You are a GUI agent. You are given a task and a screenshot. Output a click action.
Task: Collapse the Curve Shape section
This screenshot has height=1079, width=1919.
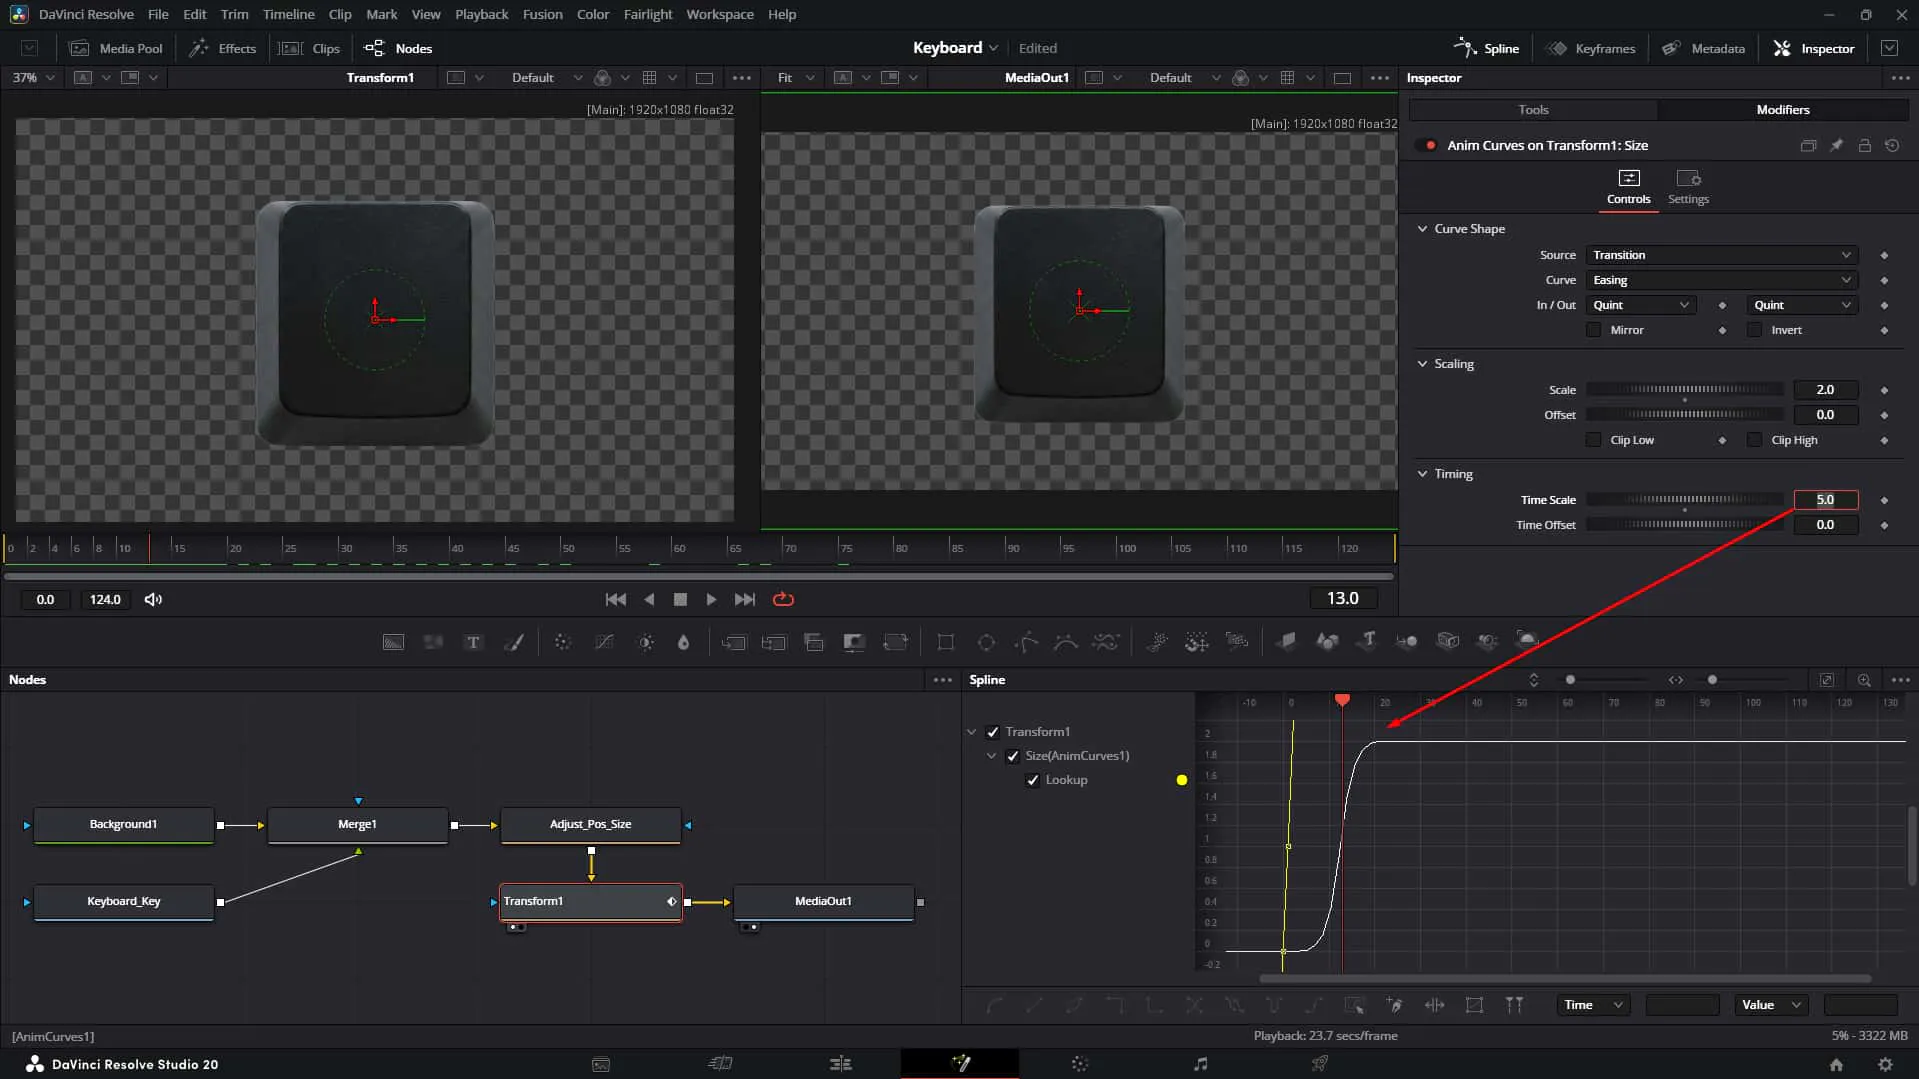(1422, 229)
